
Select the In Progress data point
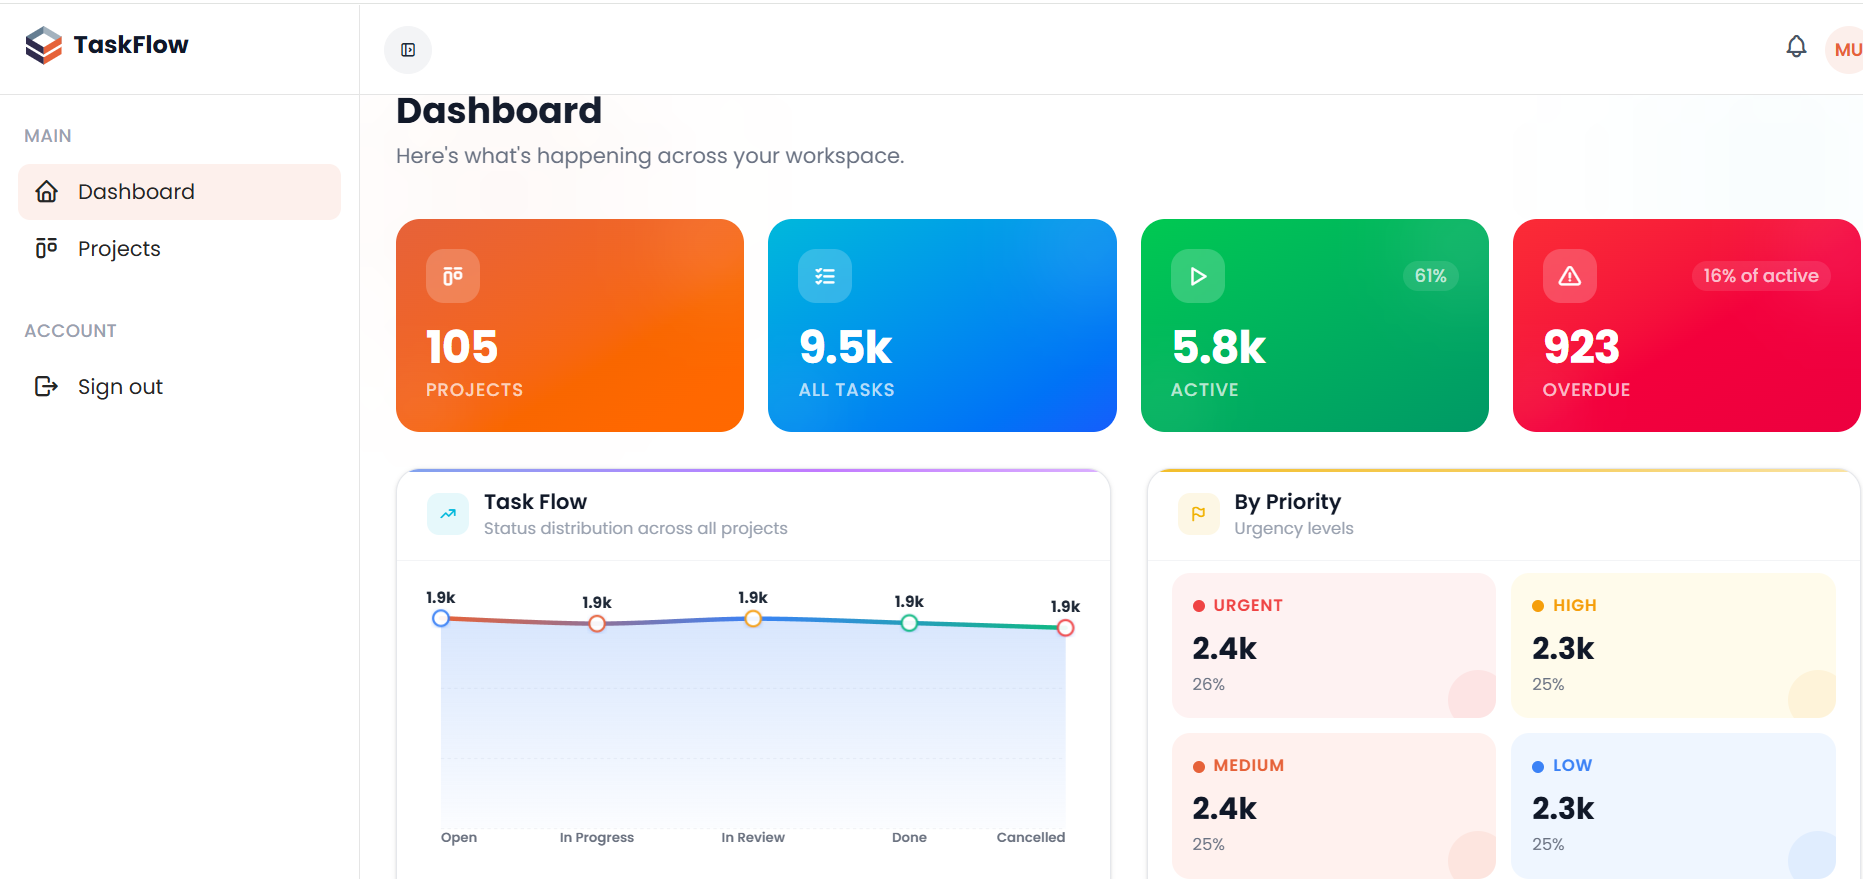point(597,624)
